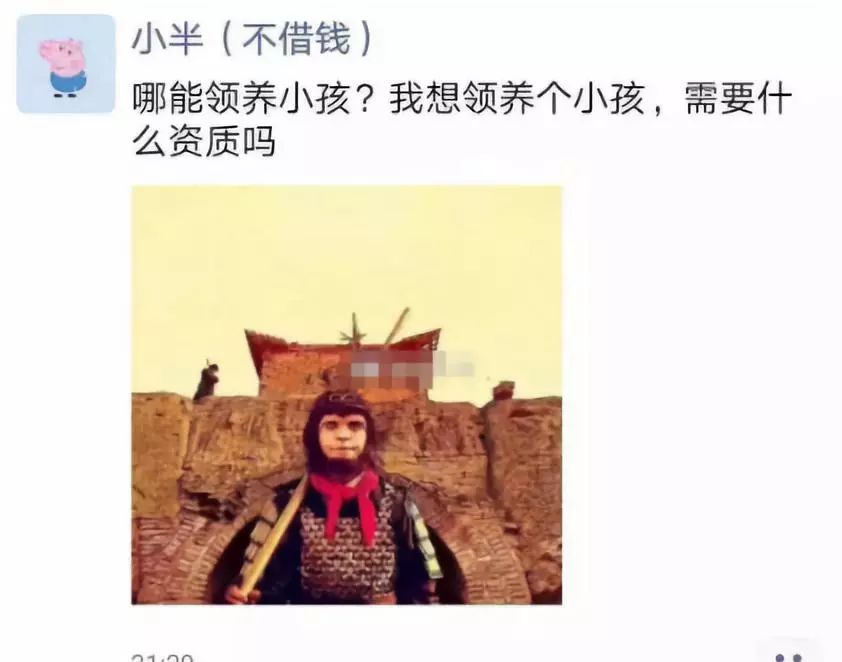This screenshot has height=662, width=842.
Task: Open poster's nickname 小半（不借钱）
Action: point(252,39)
